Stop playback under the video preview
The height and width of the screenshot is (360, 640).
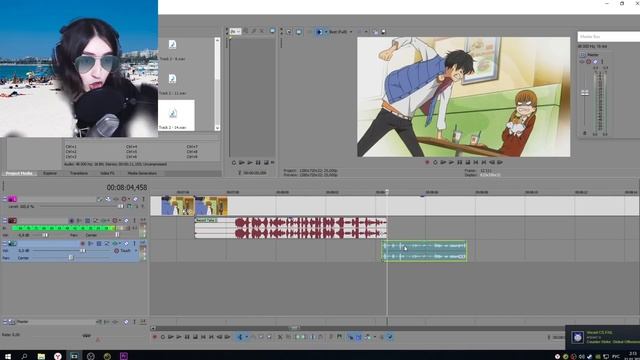click(468, 162)
